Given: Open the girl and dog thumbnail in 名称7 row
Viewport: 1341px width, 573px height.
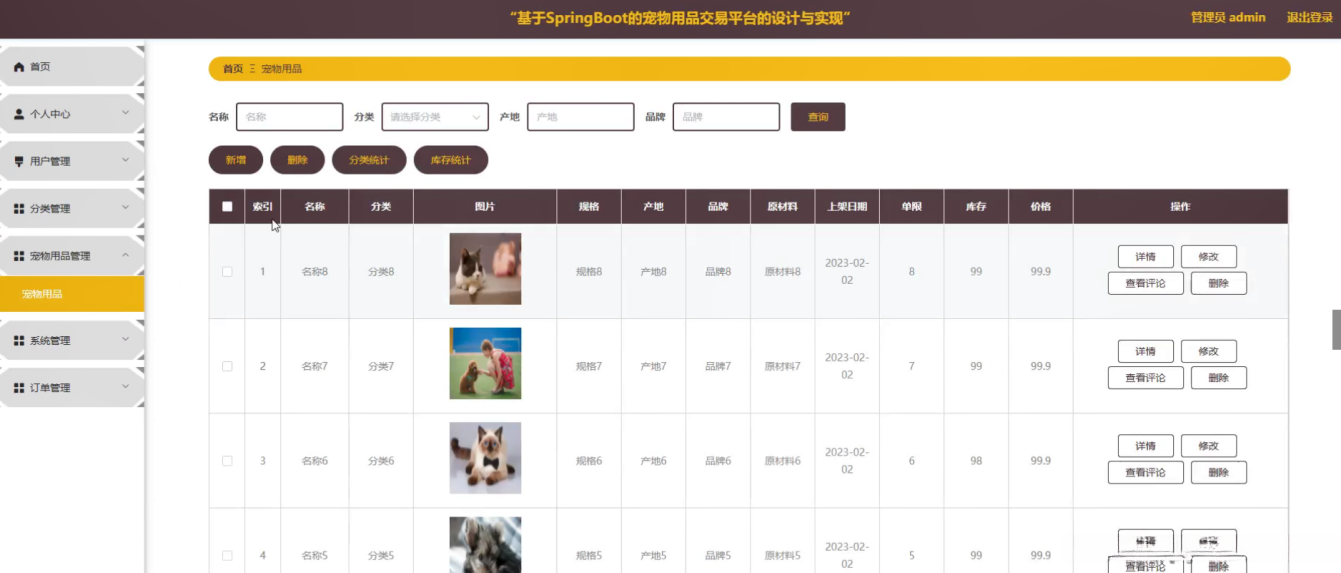Looking at the screenshot, I should click(485, 363).
